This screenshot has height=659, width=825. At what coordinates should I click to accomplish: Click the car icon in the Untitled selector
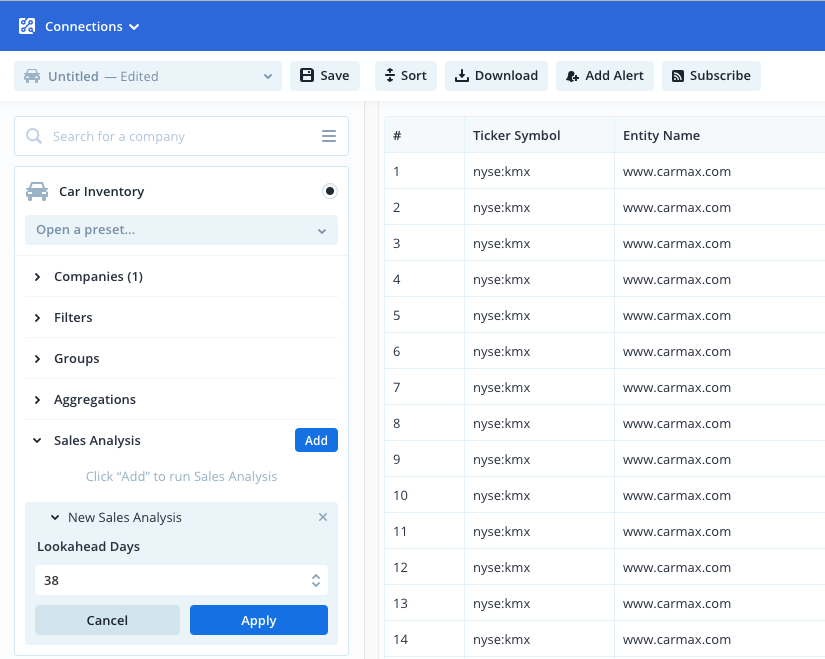point(32,76)
